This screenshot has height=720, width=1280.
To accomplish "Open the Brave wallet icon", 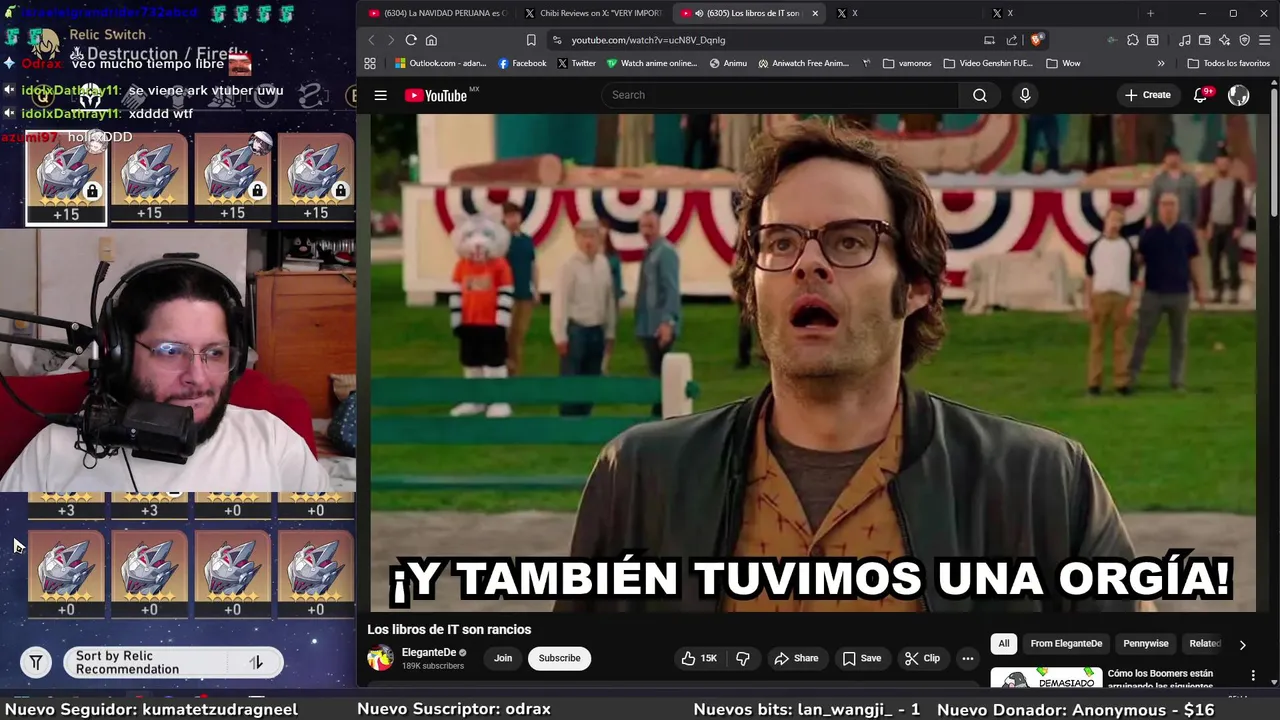I will pos(1205,40).
